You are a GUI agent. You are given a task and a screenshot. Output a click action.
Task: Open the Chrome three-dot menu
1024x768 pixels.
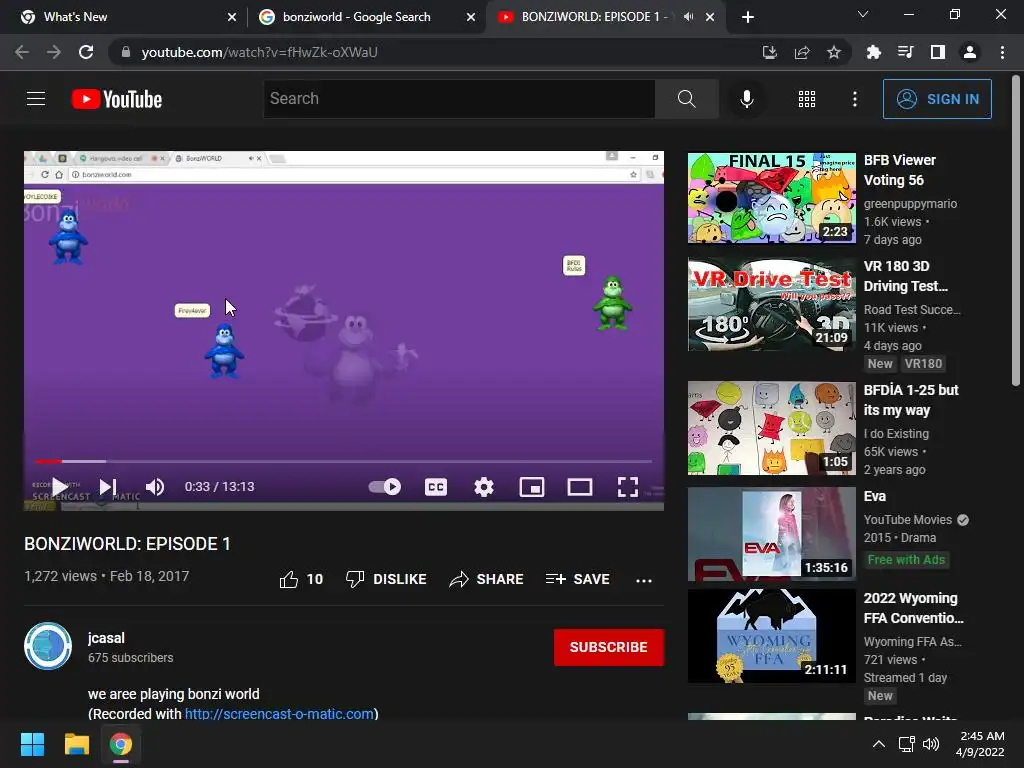click(1002, 52)
